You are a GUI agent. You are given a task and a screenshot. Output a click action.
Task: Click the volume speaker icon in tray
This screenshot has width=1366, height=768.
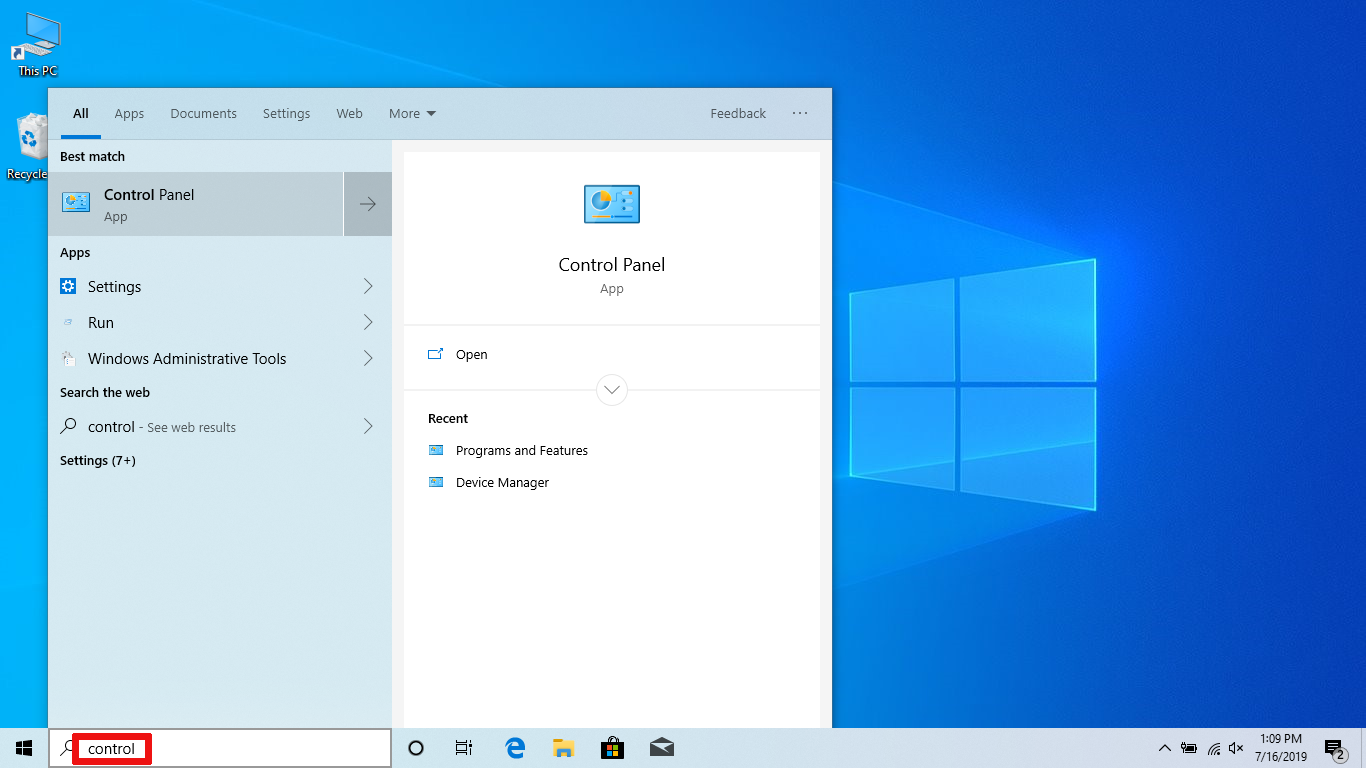coord(1237,748)
